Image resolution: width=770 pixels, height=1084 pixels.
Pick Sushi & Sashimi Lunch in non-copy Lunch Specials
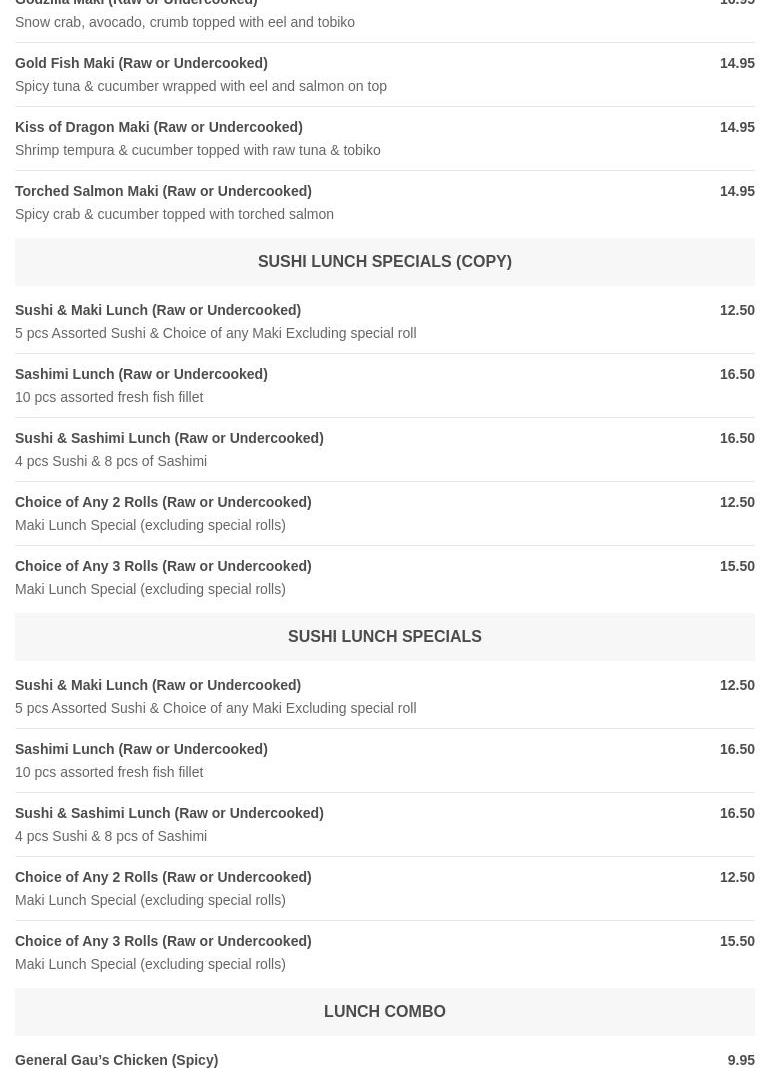pyautogui.click(x=169, y=813)
